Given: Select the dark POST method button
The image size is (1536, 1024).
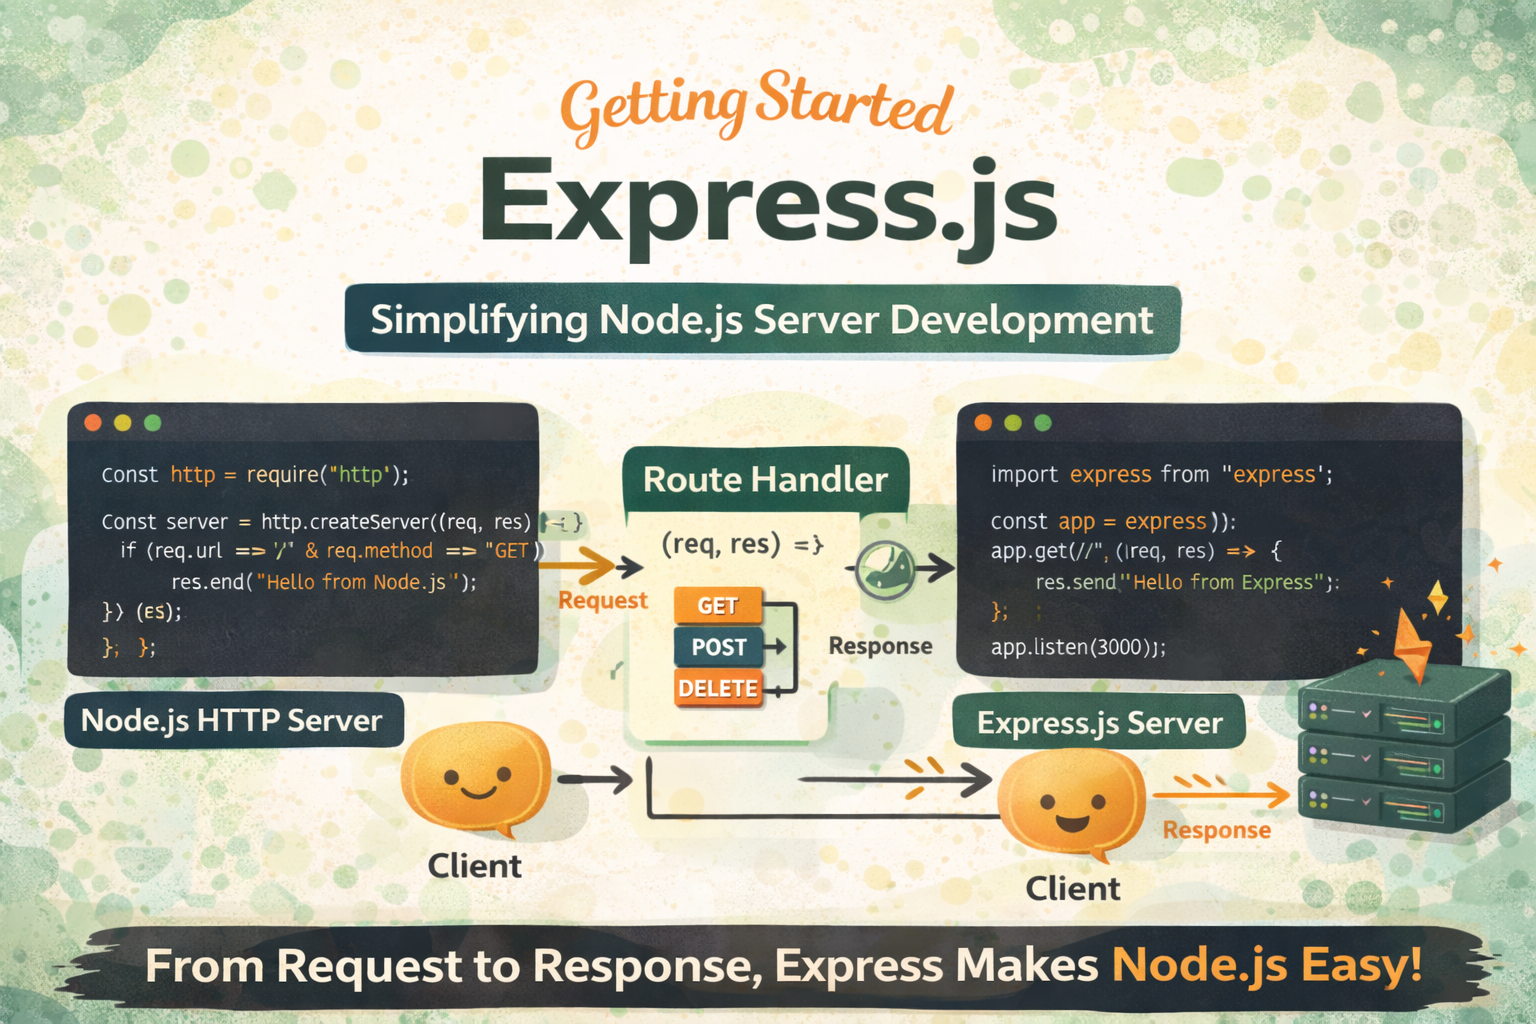Looking at the screenshot, I should (x=718, y=647).
